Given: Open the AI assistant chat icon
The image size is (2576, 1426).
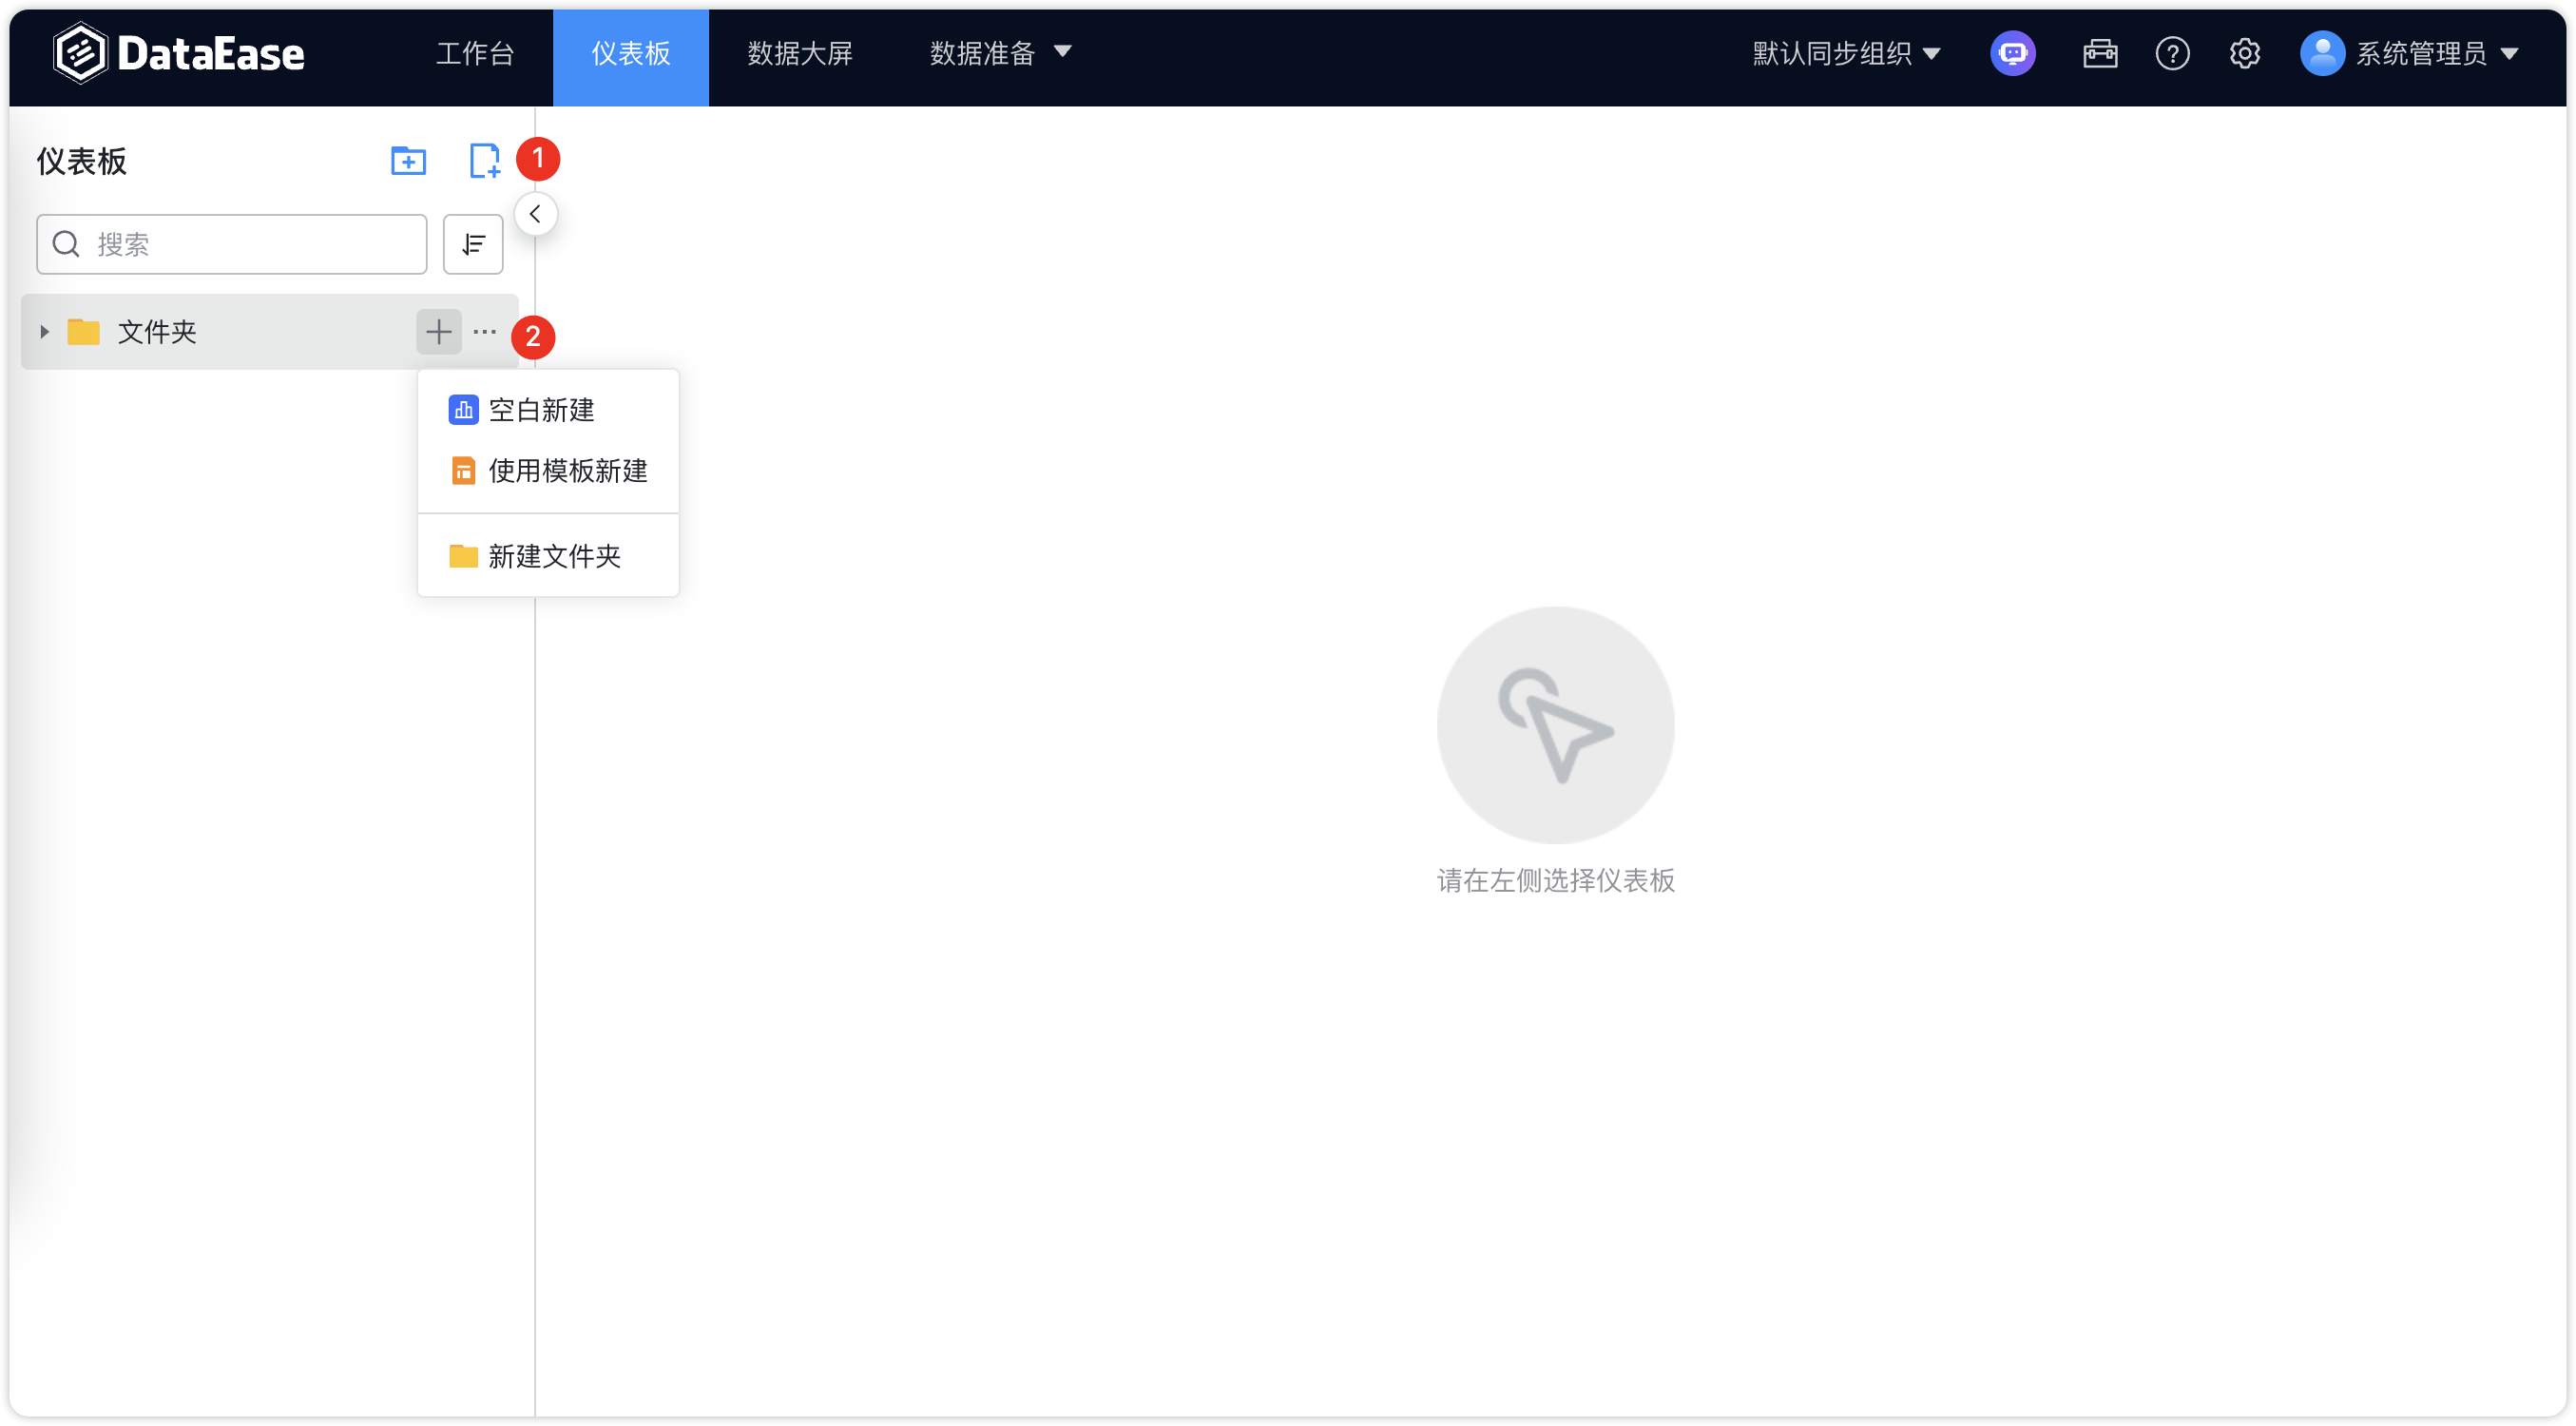Looking at the screenshot, I should (2012, 54).
